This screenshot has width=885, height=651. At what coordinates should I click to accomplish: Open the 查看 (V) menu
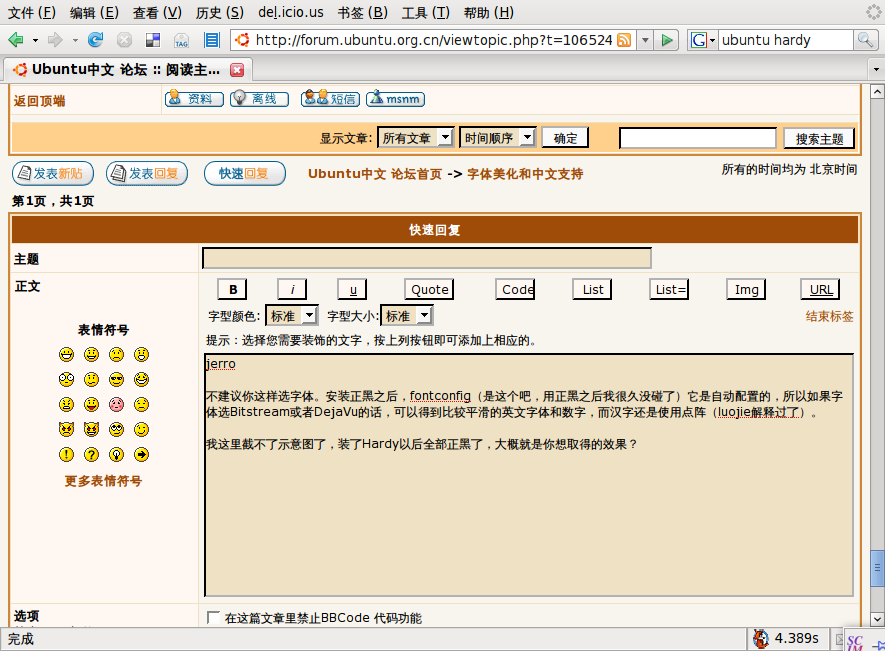[x=157, y=12]
